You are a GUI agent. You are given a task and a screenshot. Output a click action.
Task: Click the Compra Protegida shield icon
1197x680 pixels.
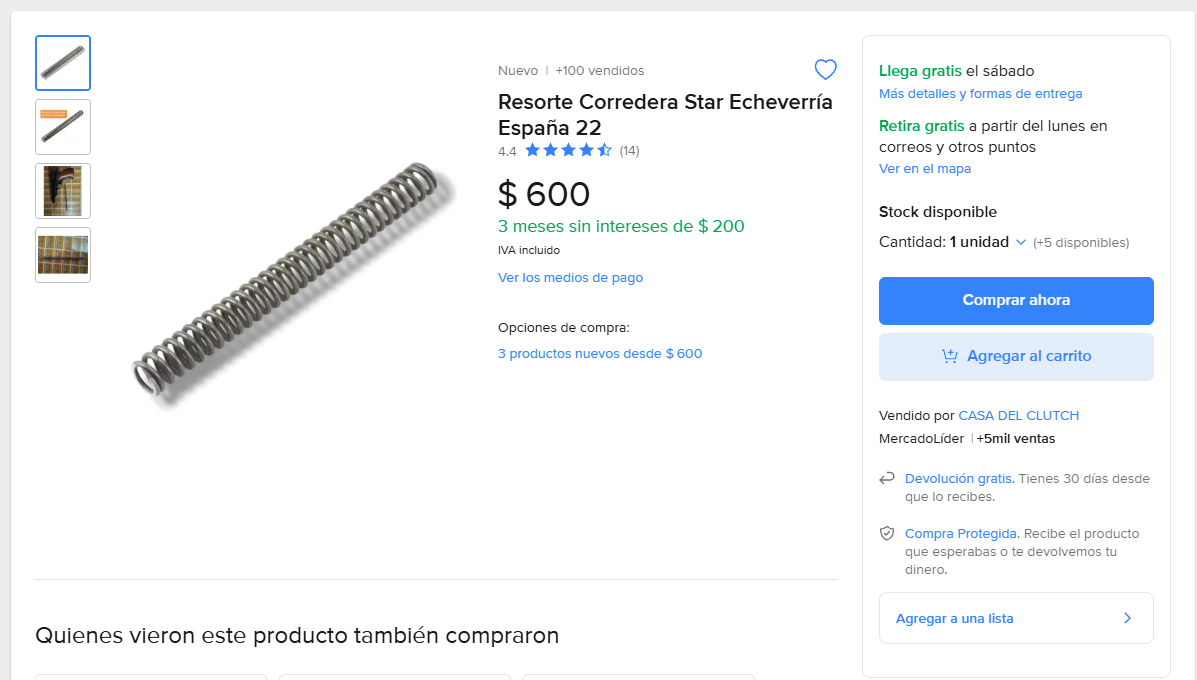(x=886, y=534)
